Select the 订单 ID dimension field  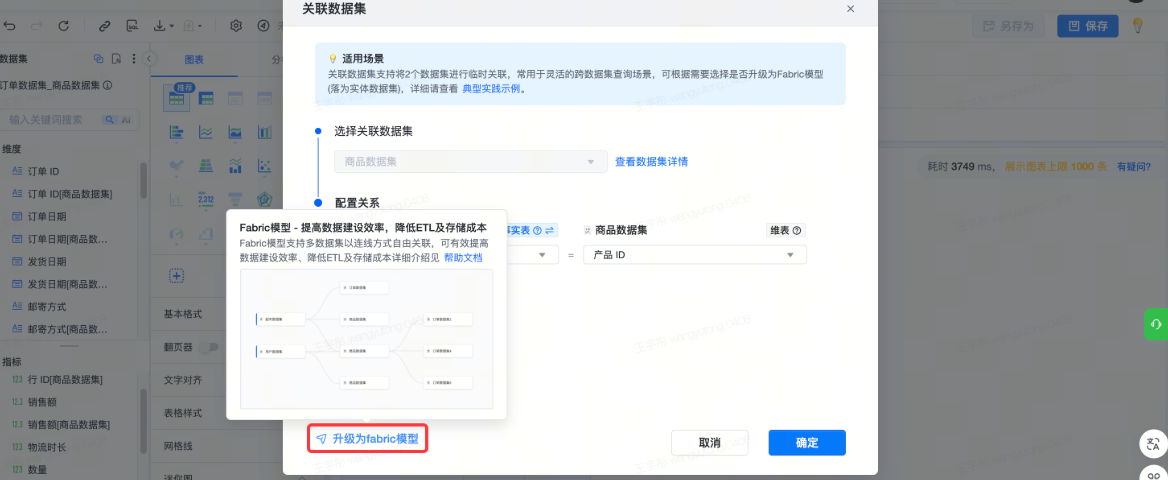(x=42, y=171)
